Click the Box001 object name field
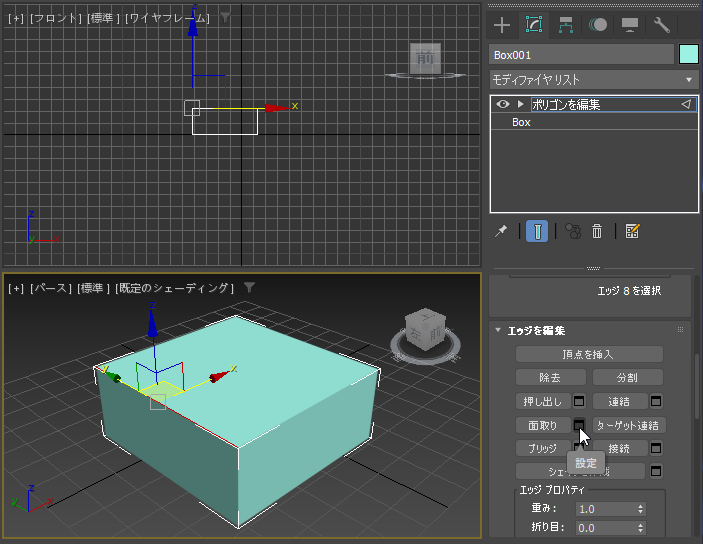 (x=581, y=55)
